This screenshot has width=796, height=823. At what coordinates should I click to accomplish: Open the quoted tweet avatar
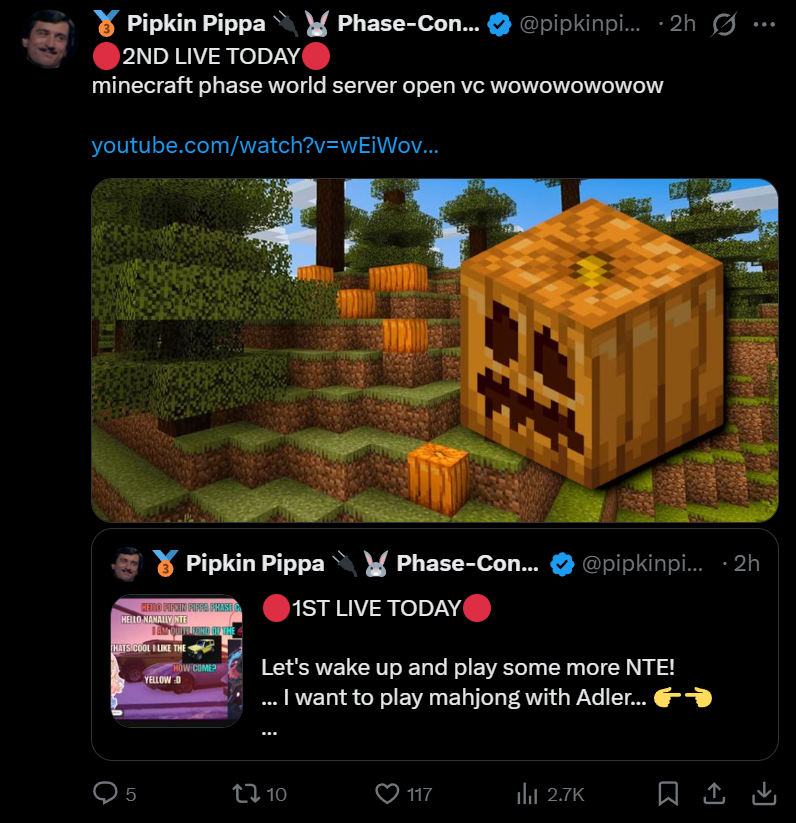128,564
